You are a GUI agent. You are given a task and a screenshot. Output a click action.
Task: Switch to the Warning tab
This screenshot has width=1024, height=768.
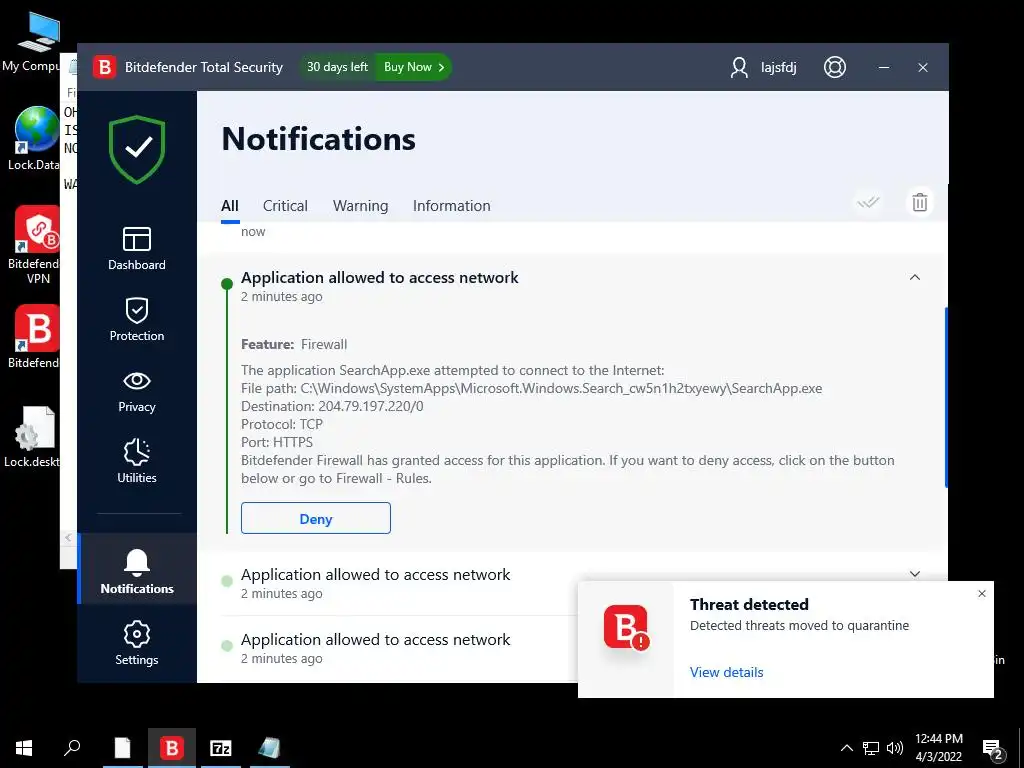[x=360, y=206]
